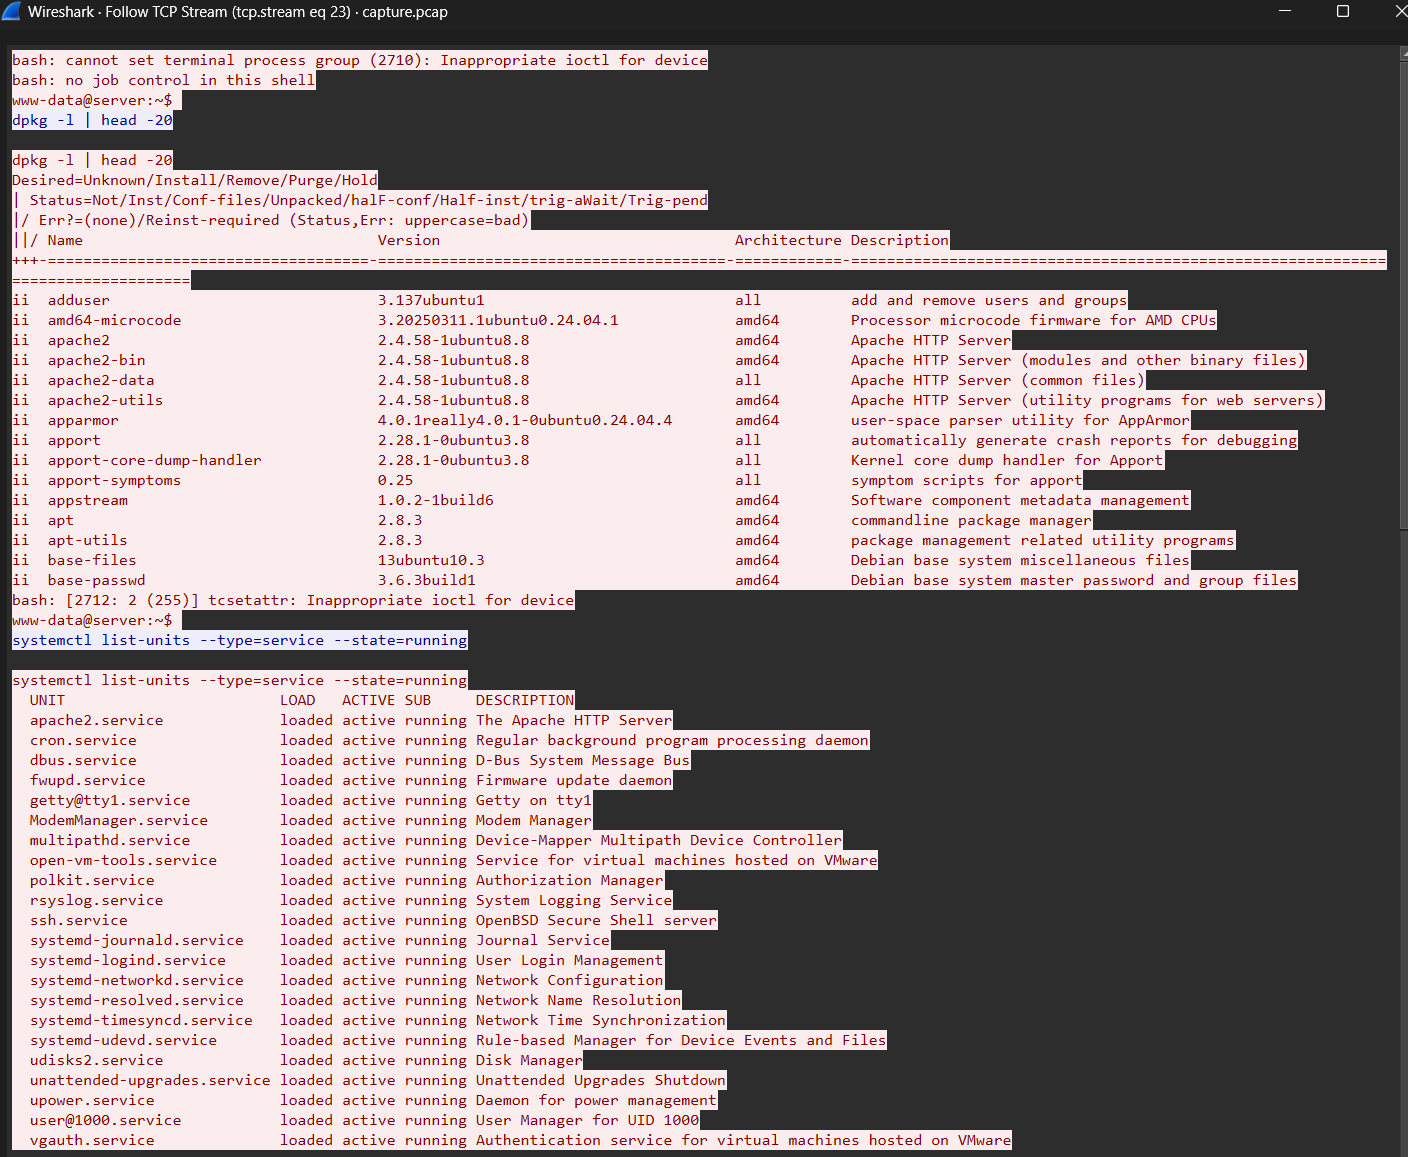Click the cron.service row
This screenshot has height=1157, width=1408.
pyautogui.click(x=83, y=739)
